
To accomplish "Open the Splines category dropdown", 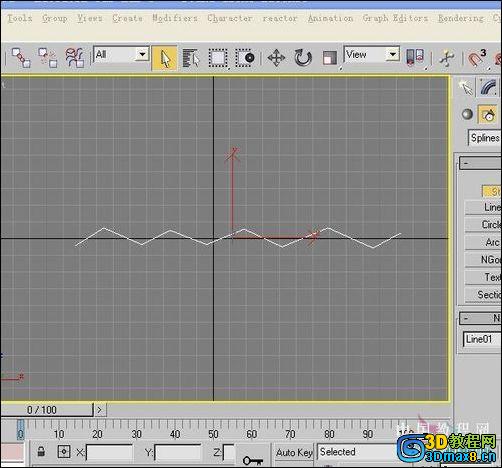I will coord(485,138).
